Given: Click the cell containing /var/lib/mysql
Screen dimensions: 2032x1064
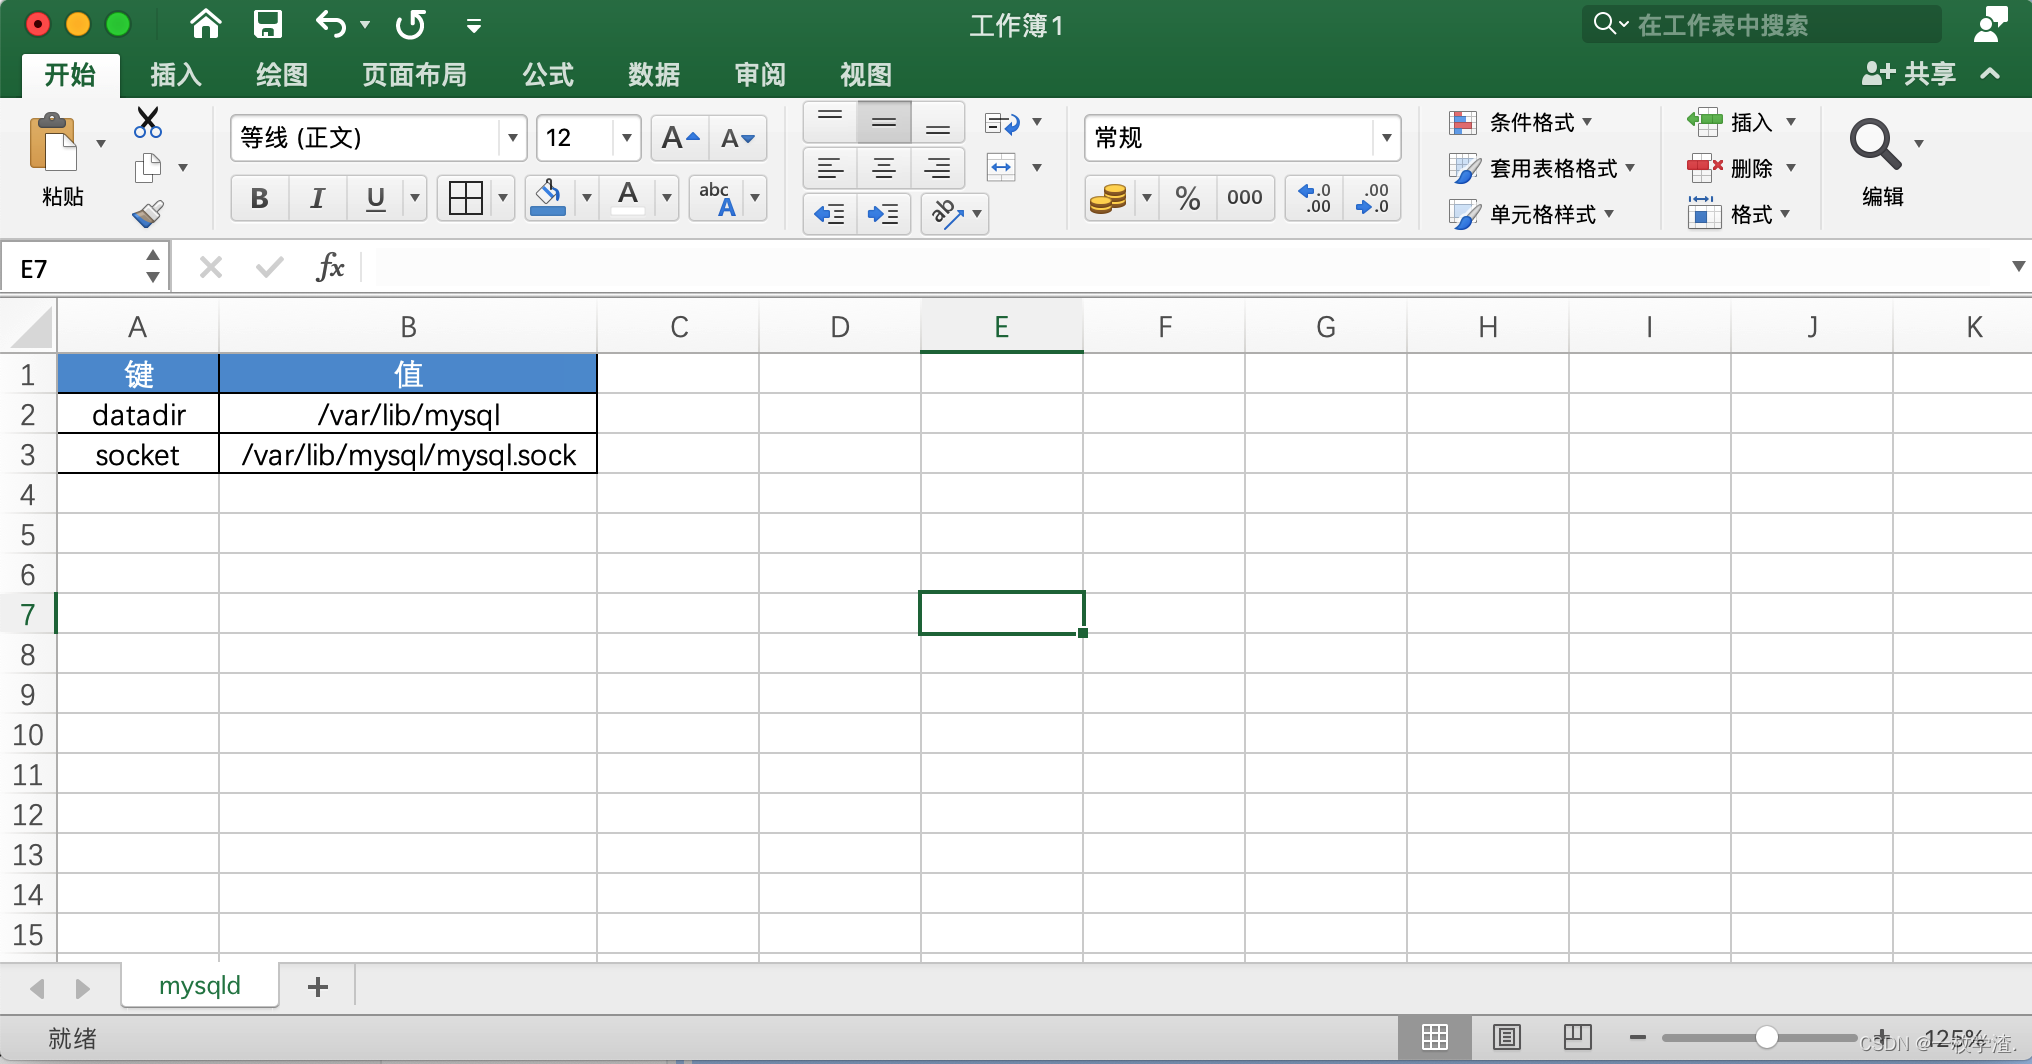Looking at the screenshot, I should pyautogui.click(x=407, y=414).
